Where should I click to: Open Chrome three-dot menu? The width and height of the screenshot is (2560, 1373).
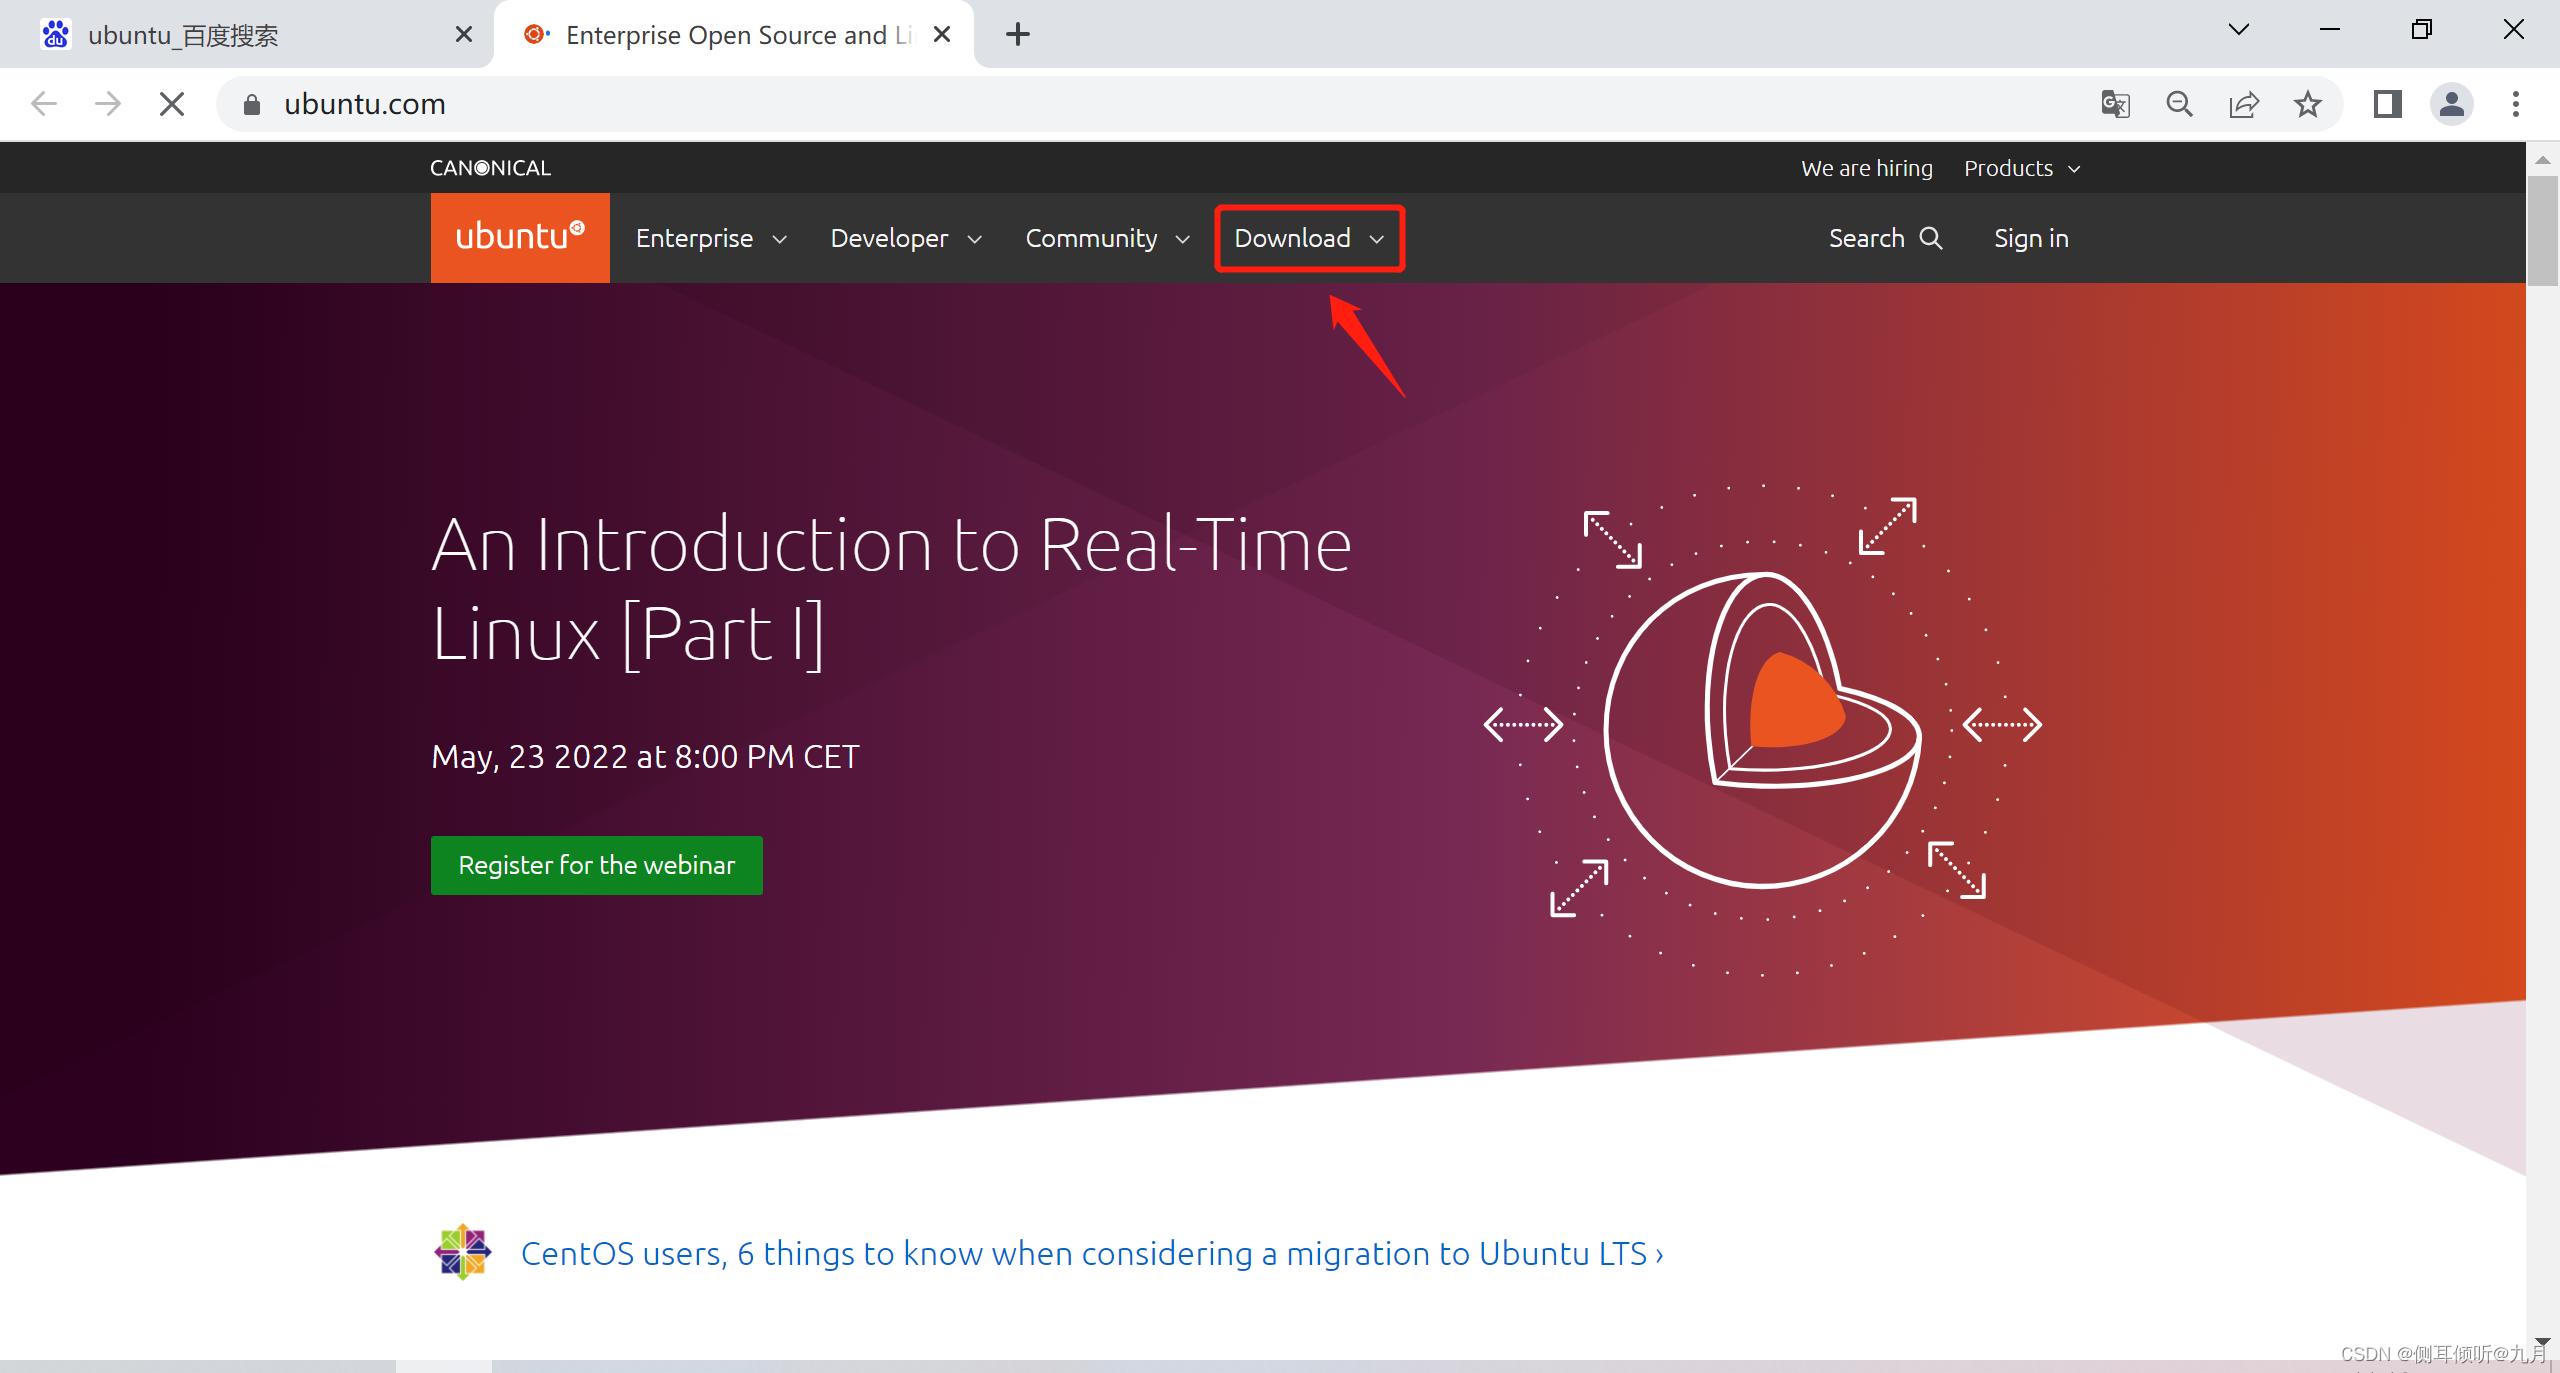tap(2516, 104)
